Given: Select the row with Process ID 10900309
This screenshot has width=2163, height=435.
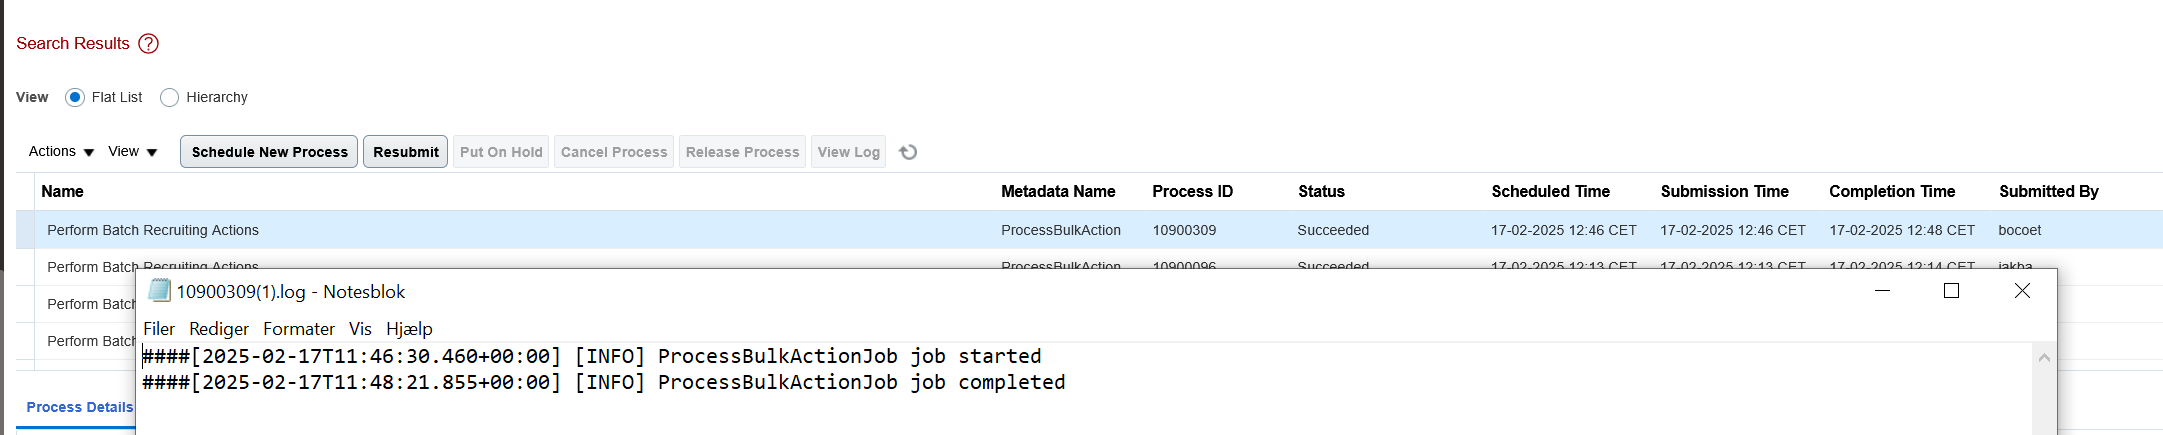Looking at the screenshot, I should [1089, 230].
